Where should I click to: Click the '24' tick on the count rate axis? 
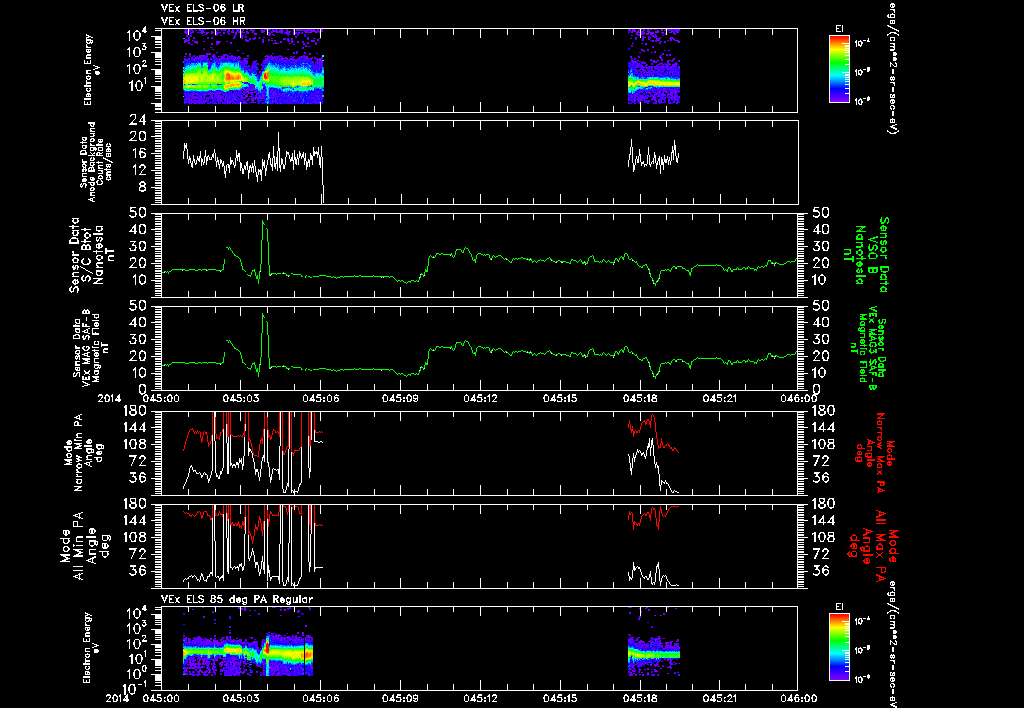click(137, 120)
